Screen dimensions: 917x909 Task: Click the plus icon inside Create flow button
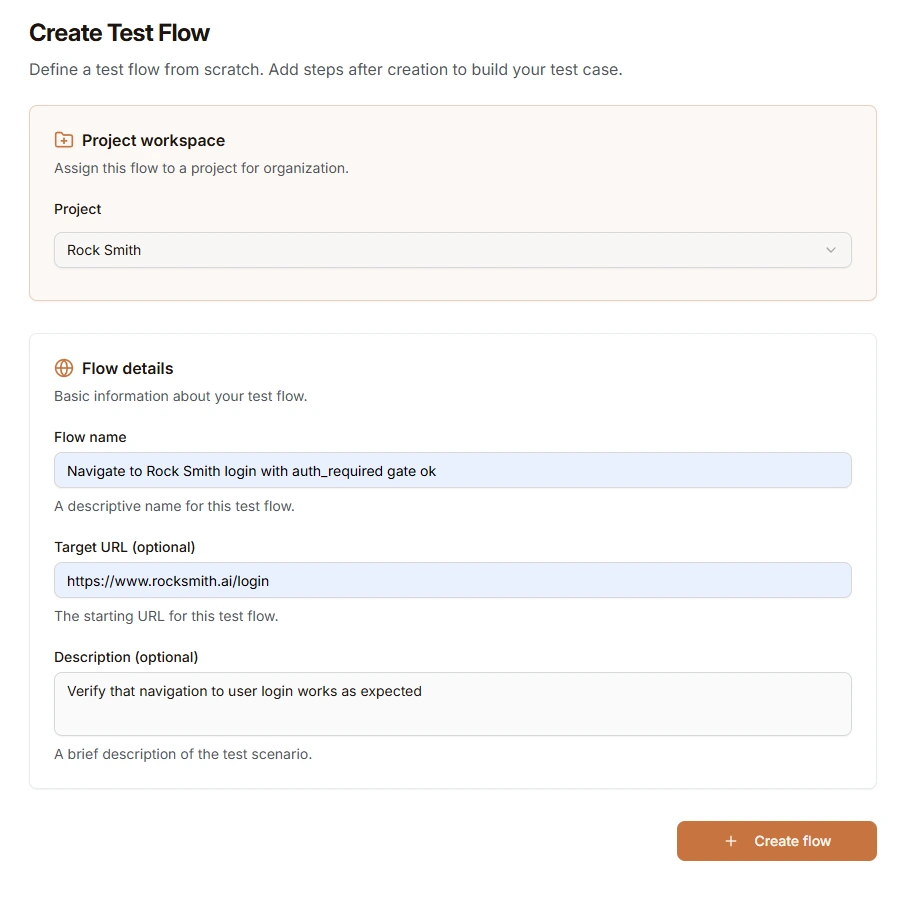click(730, 841)
